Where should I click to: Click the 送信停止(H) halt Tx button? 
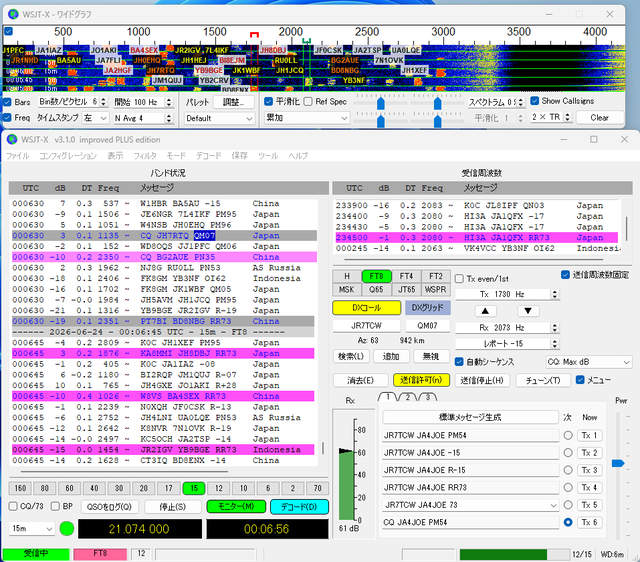[x=482, y=380]
